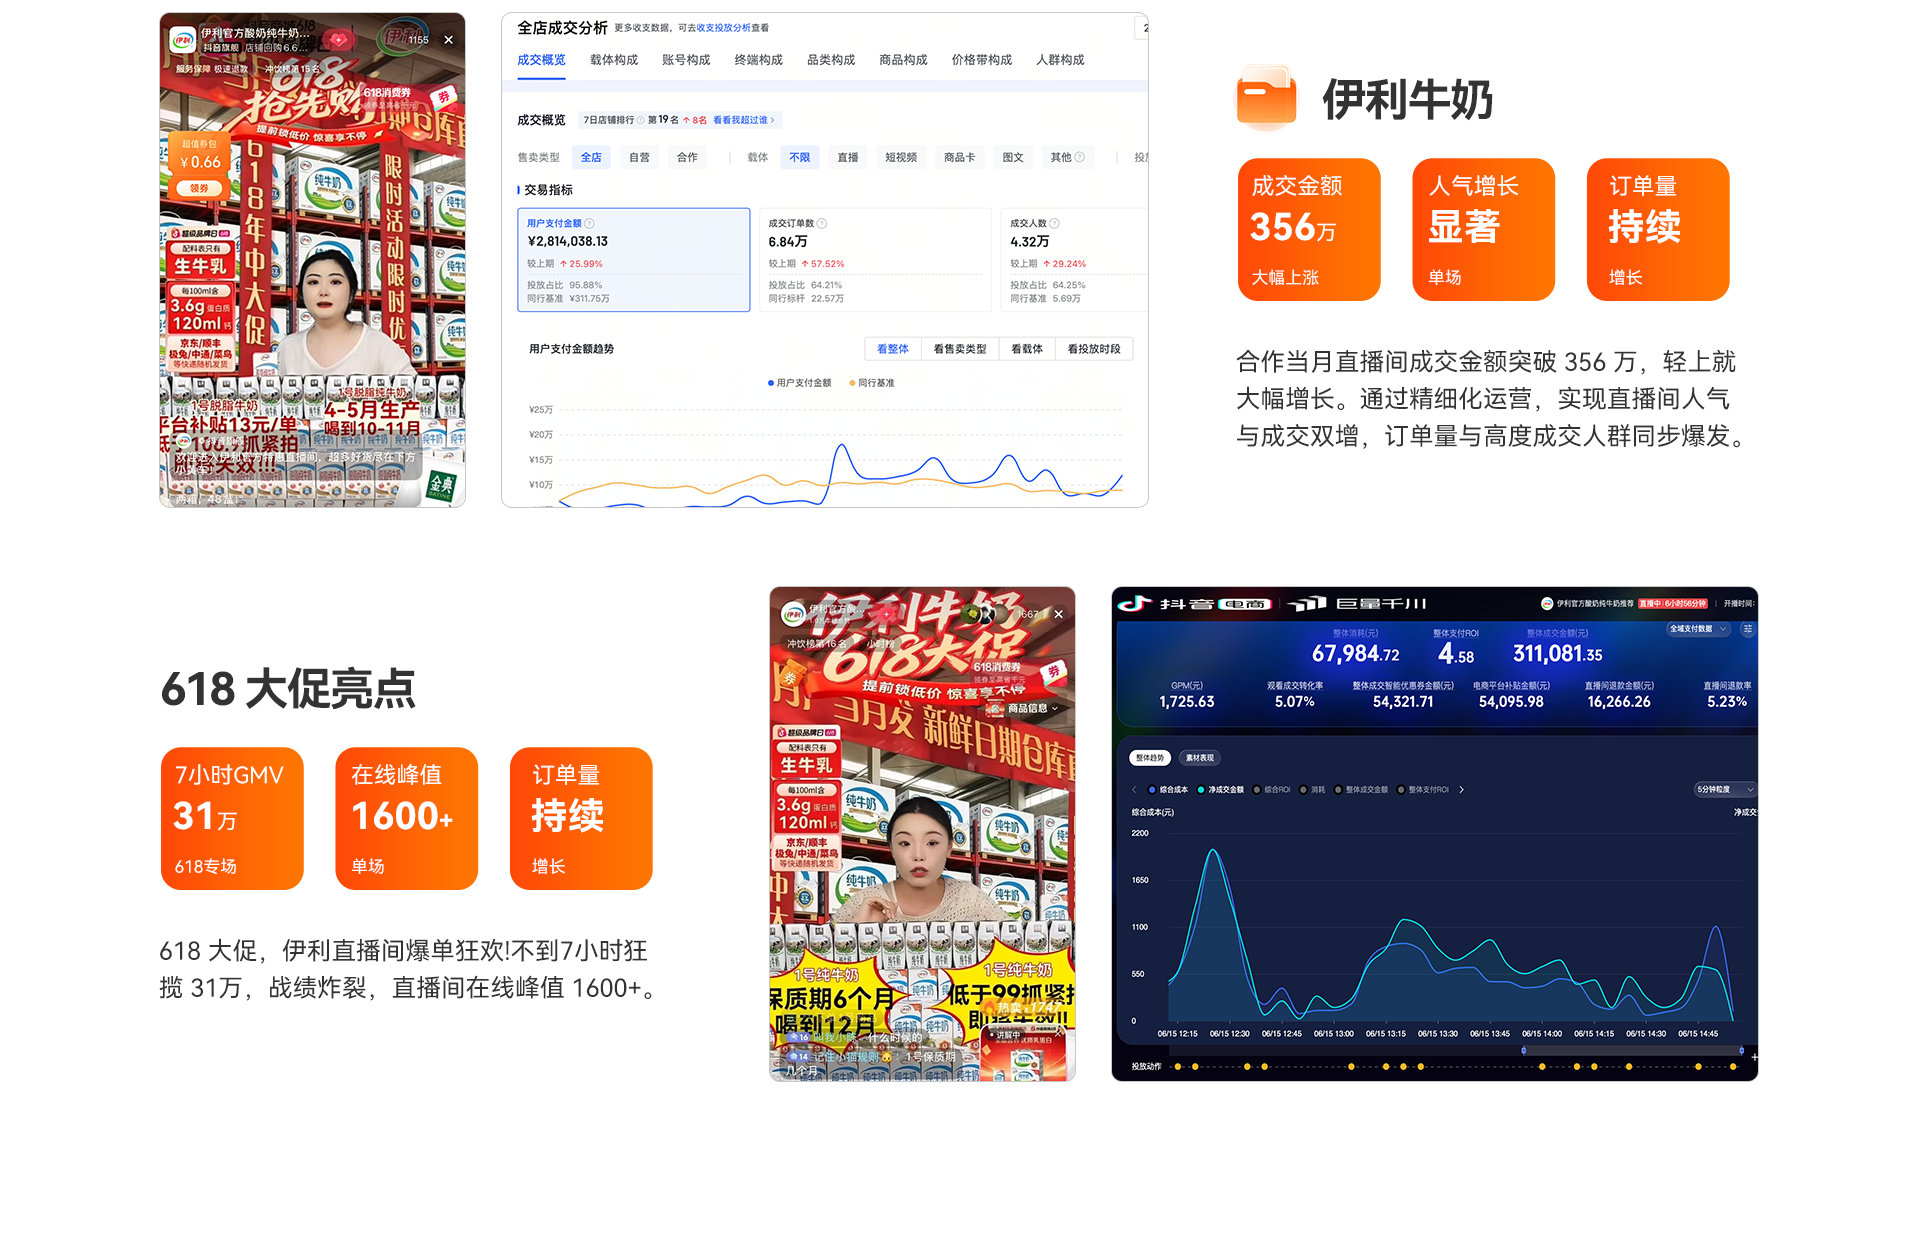Screen dimensions: 1920x1250
Task: Enable the 消耗 legend series
Action: (x=1312, y=790)
